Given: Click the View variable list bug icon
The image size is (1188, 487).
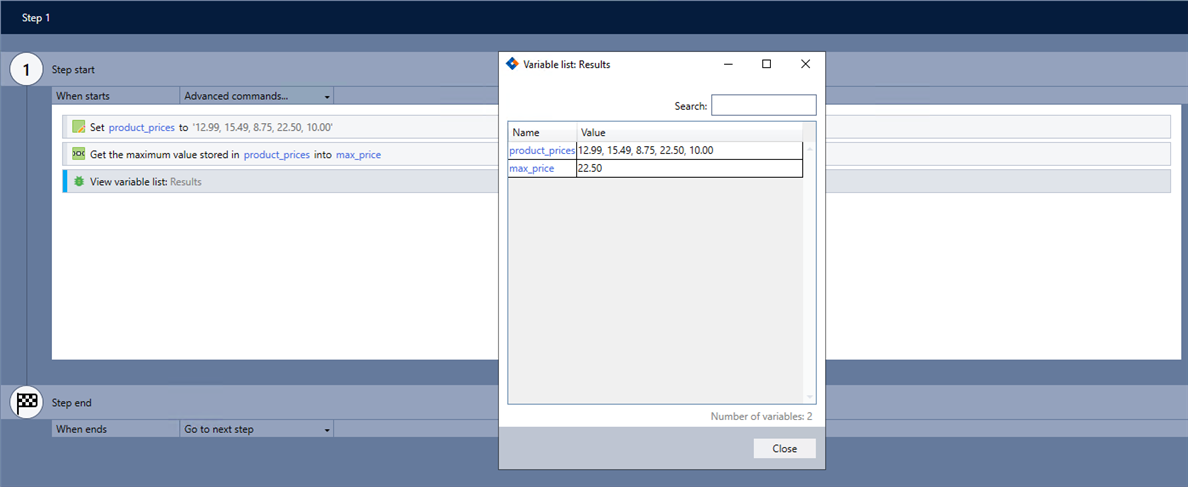Looking at the screenshot, I should point(78,182).
